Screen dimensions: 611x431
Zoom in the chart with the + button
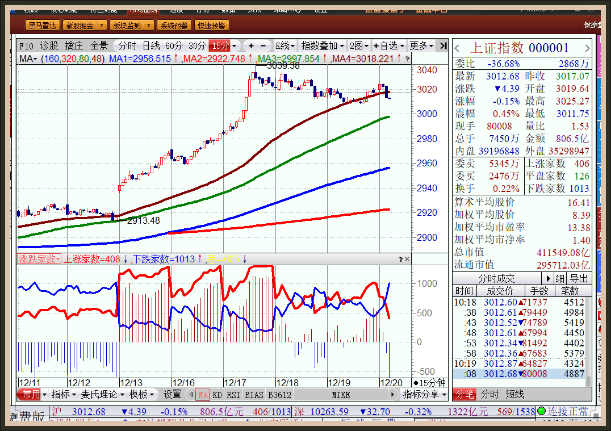pos(251,46)
